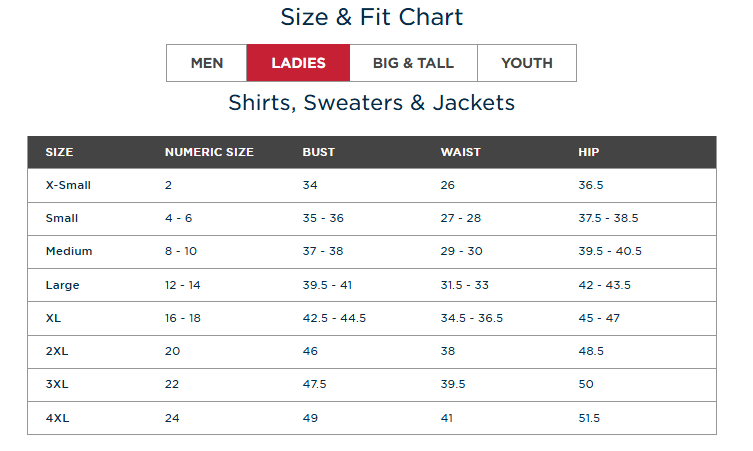Click the XL bust value 42.5 - 44.5

[x=334, y=318]
